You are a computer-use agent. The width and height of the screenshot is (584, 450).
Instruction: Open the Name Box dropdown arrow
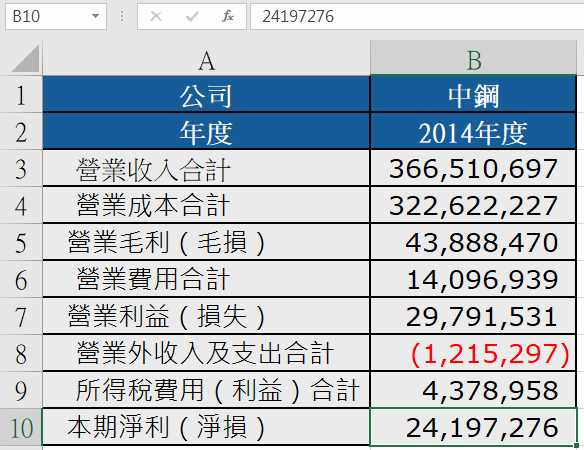(95, 16)
